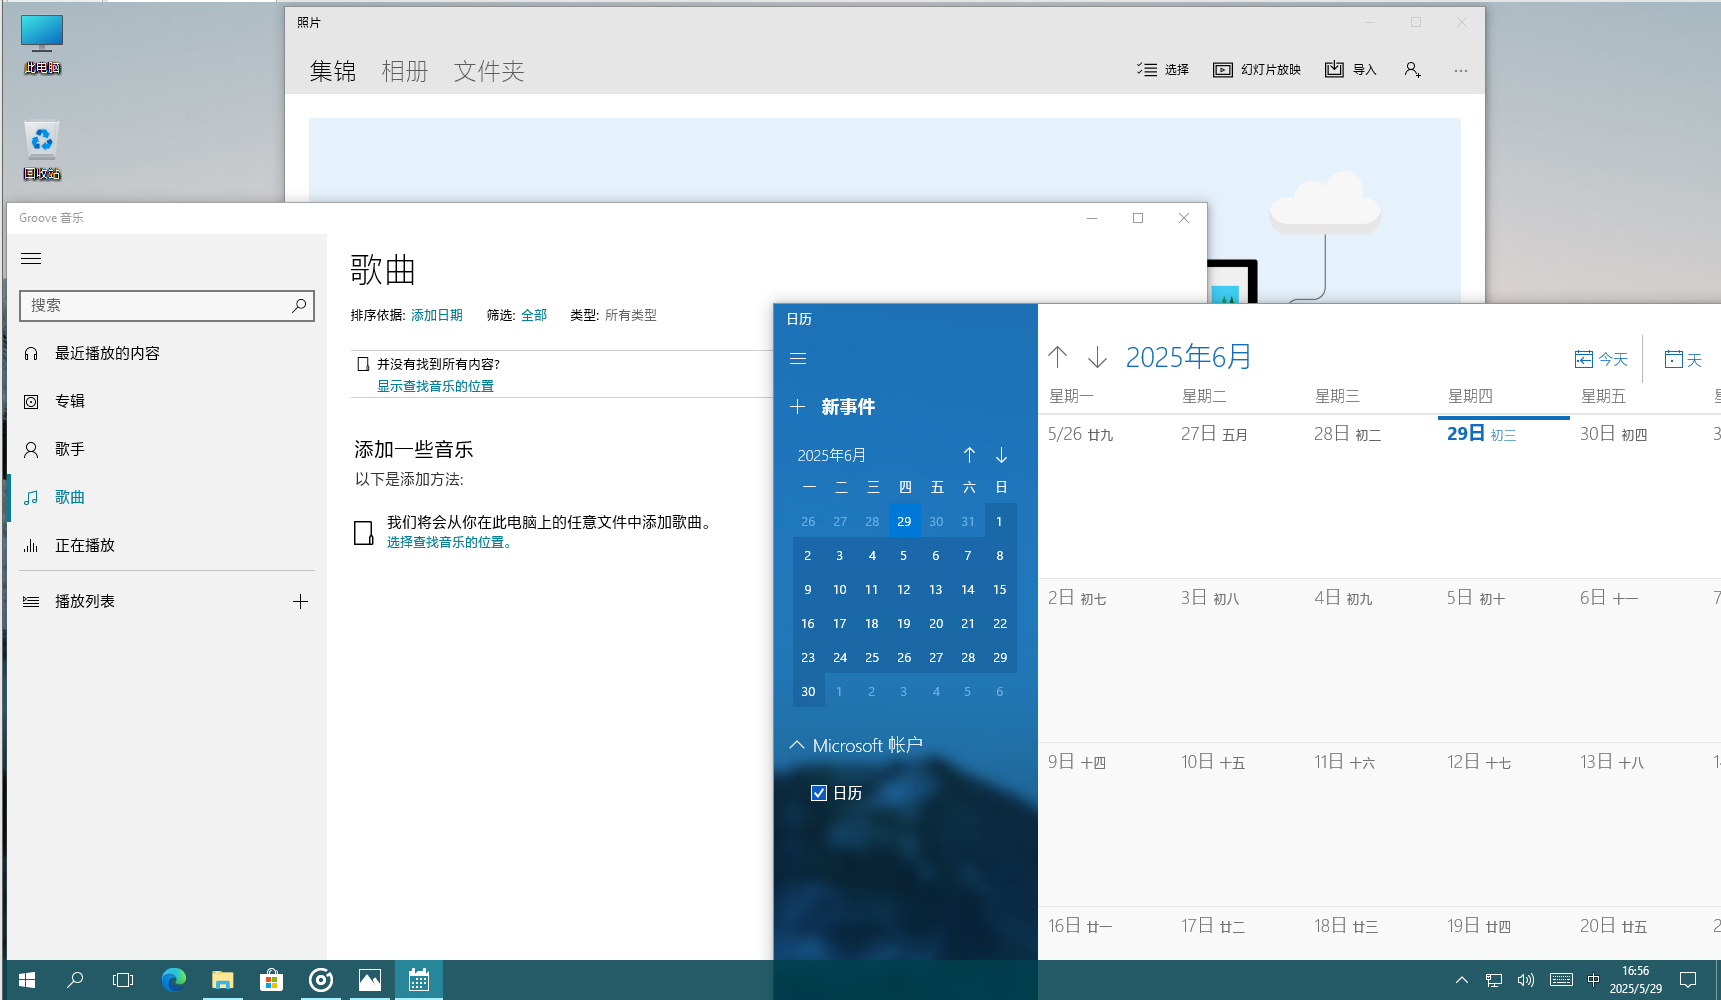This screenshot has width=1721, height=1000.
Task: Click in the Groove 搜索 input field
Action: pyautogui.click(x=155, y=306)
